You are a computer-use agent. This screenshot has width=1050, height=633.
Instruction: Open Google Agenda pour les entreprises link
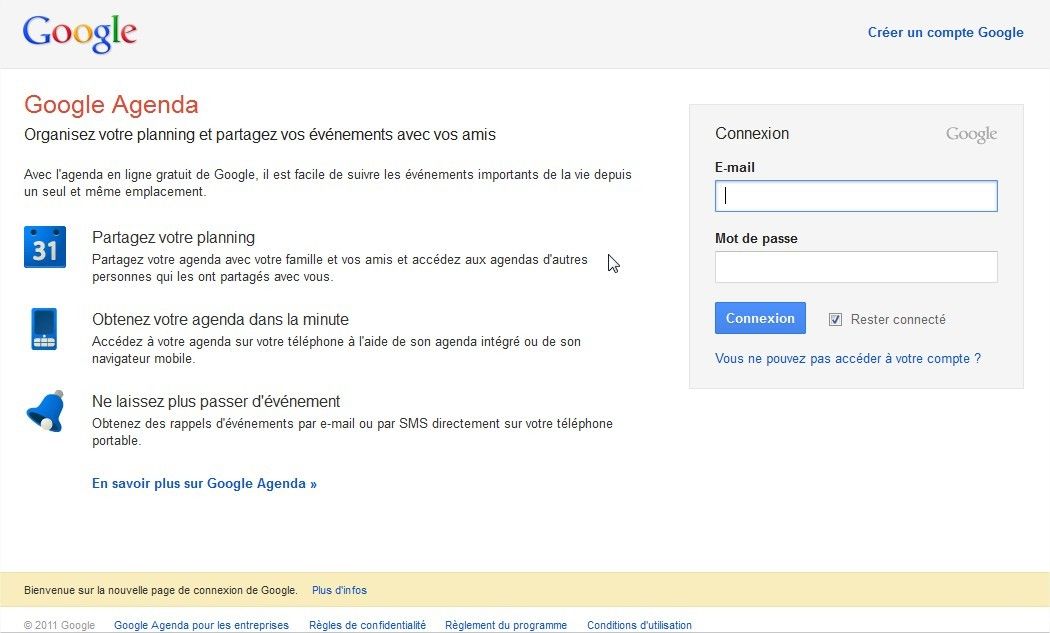[201, 625]
